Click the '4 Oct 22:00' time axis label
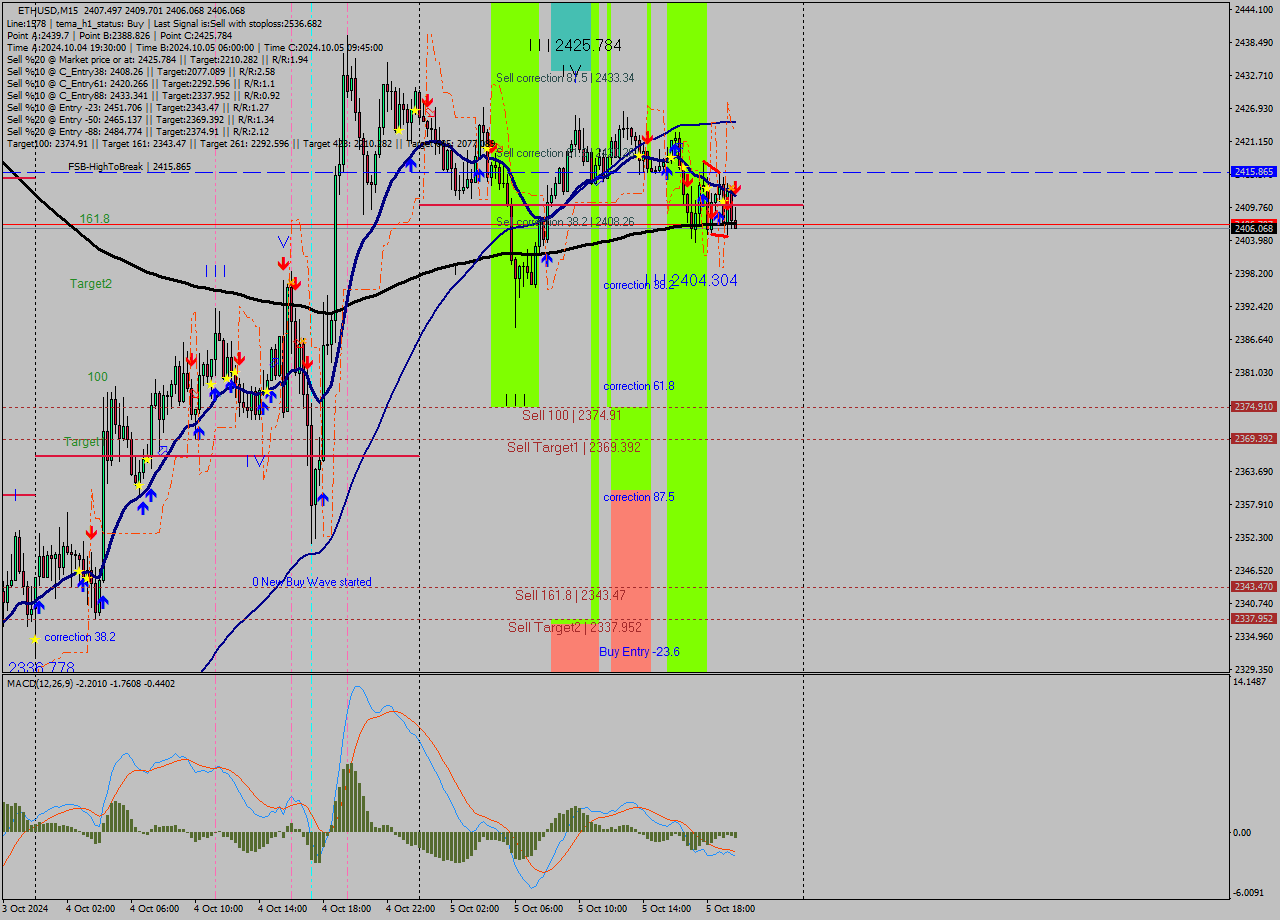 410,909
